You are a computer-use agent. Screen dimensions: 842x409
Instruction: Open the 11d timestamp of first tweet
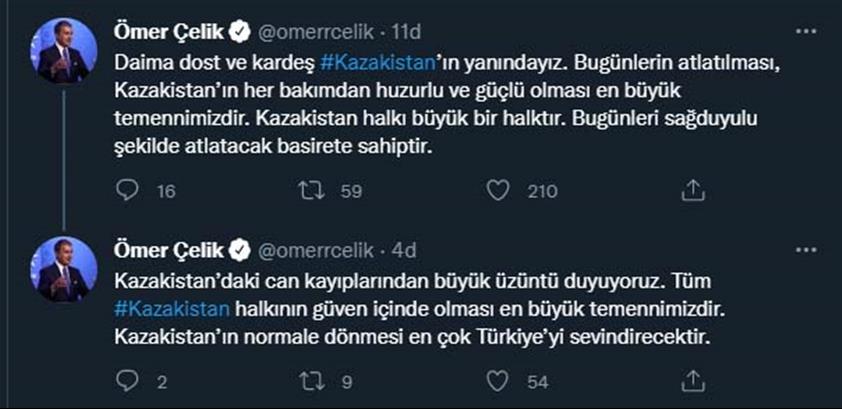[408, 34]
